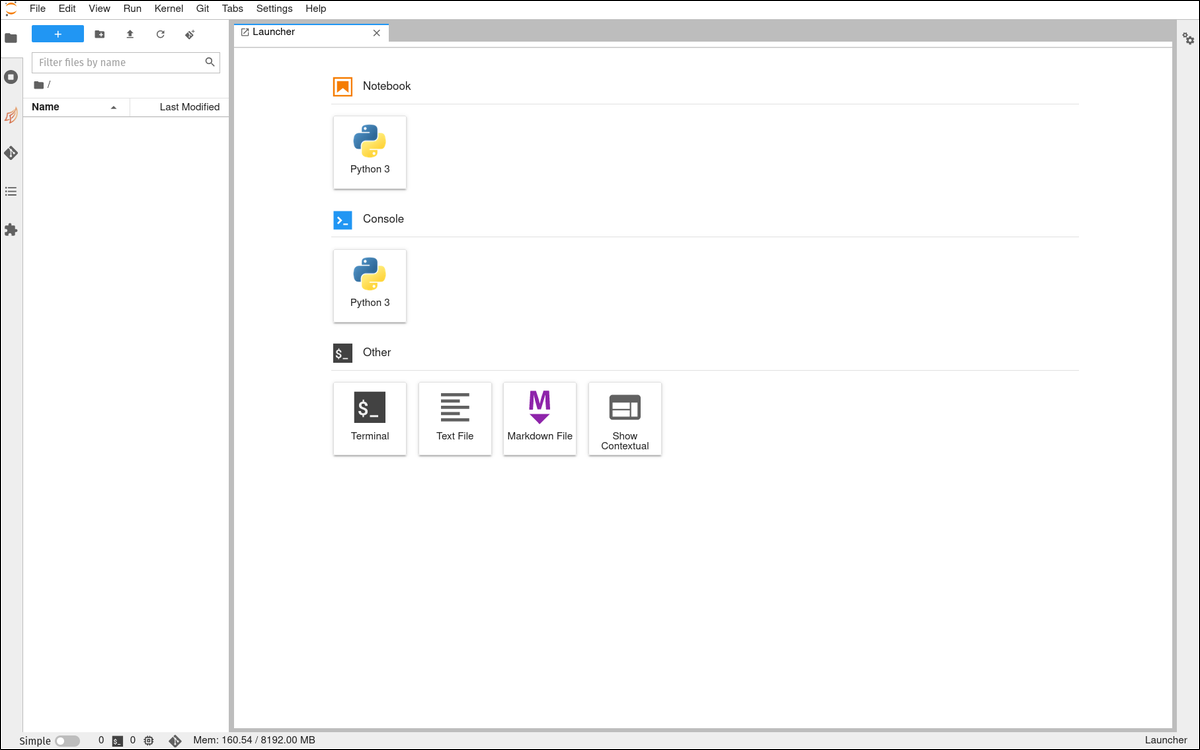Open the Settings menu
This screenshot has height=750, width=1200.
pyautogui.click(x=274, y=8)
